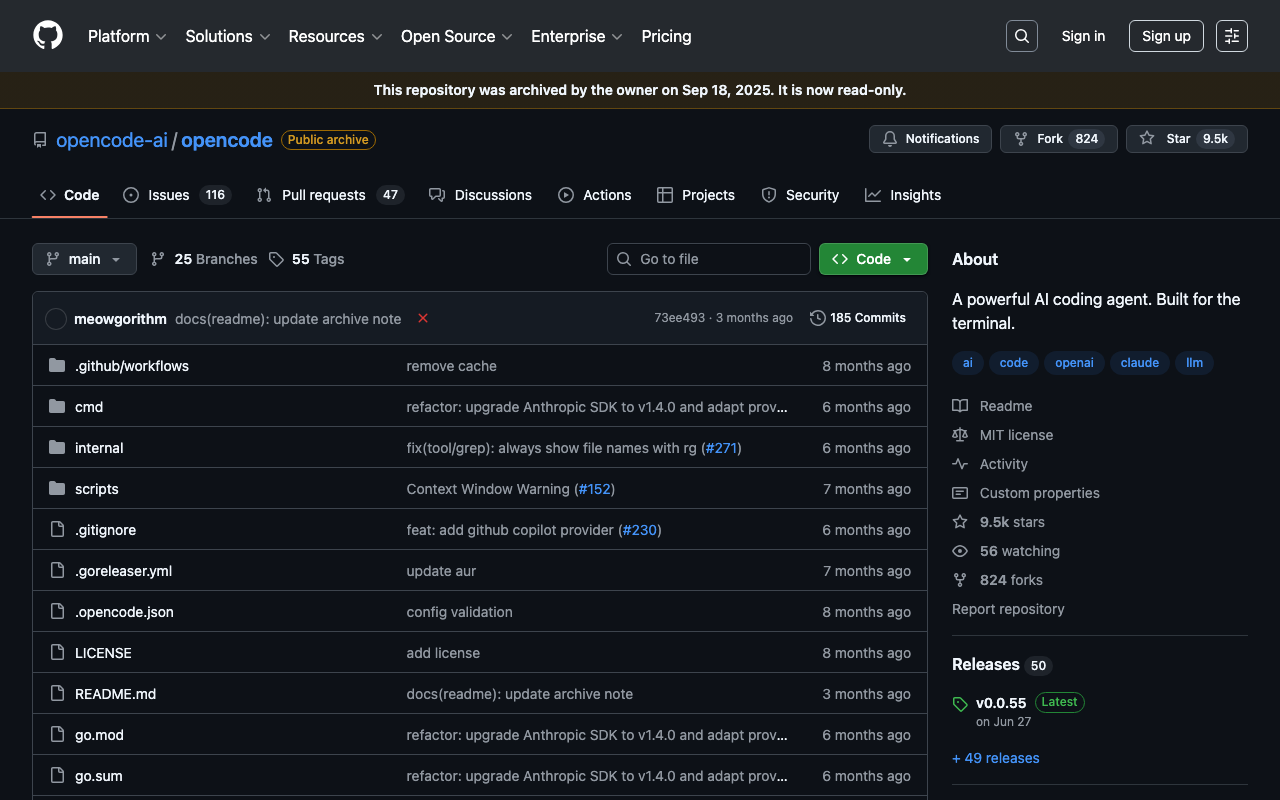Expand the Platform navigation menu
Image resolution: width=1280 pixels, height=800 pixels.
(127, 36)
